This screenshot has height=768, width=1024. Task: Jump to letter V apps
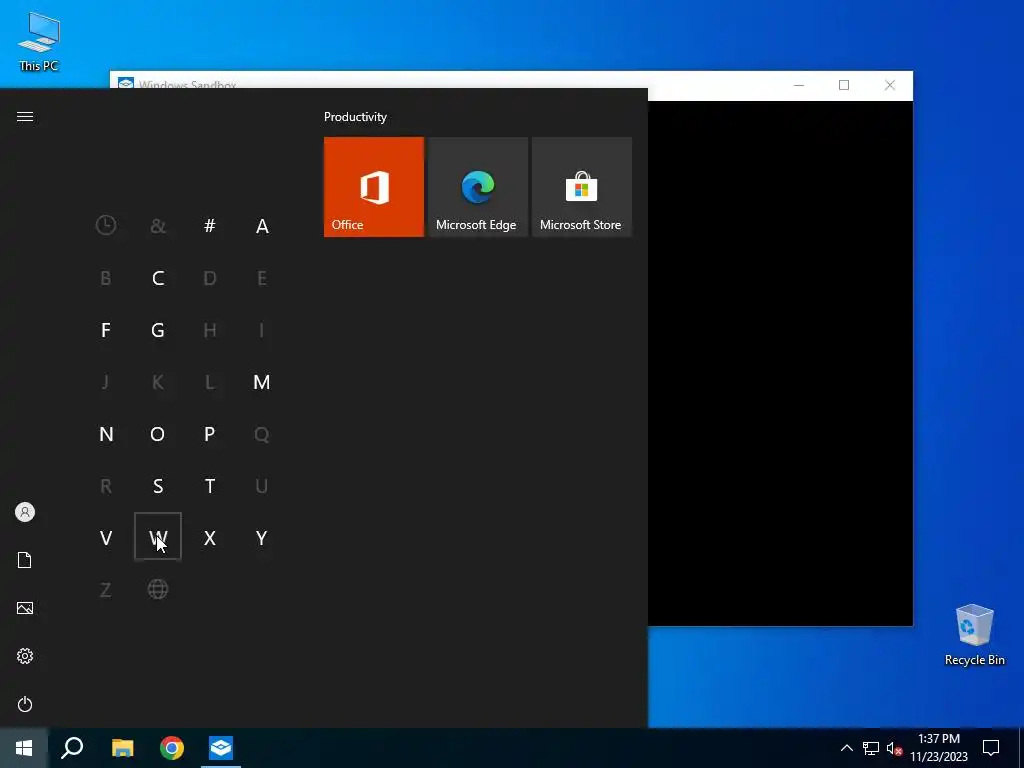pyautogui.click(x=106, y=538)
